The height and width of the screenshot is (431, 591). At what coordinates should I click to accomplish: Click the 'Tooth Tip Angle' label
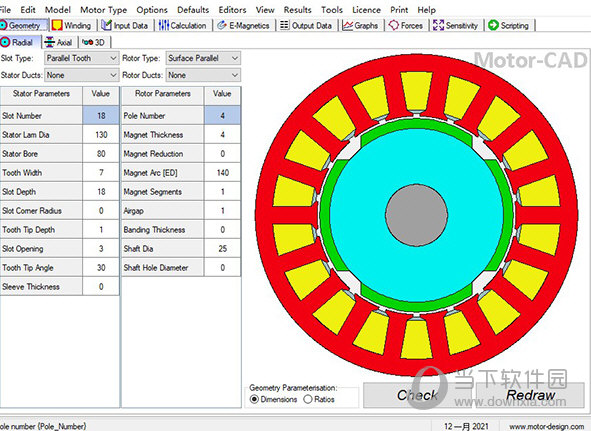pyautogui.click(x=28, y=268)
